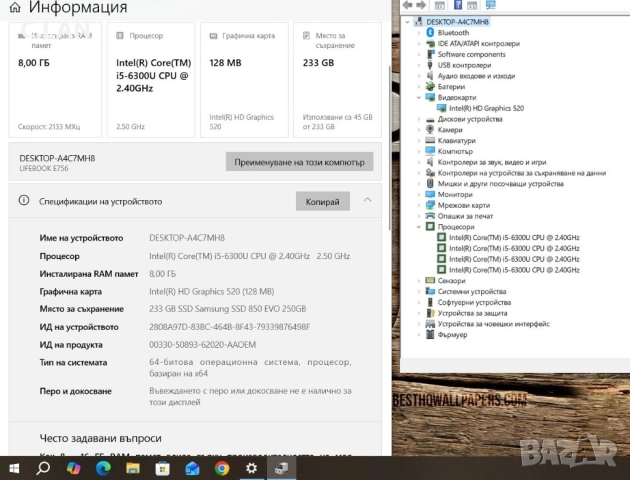Expand the IDE ATA/ATAPI контролери category
The width and height of the screenshot is (630, 480).
[x=419, y=43]
